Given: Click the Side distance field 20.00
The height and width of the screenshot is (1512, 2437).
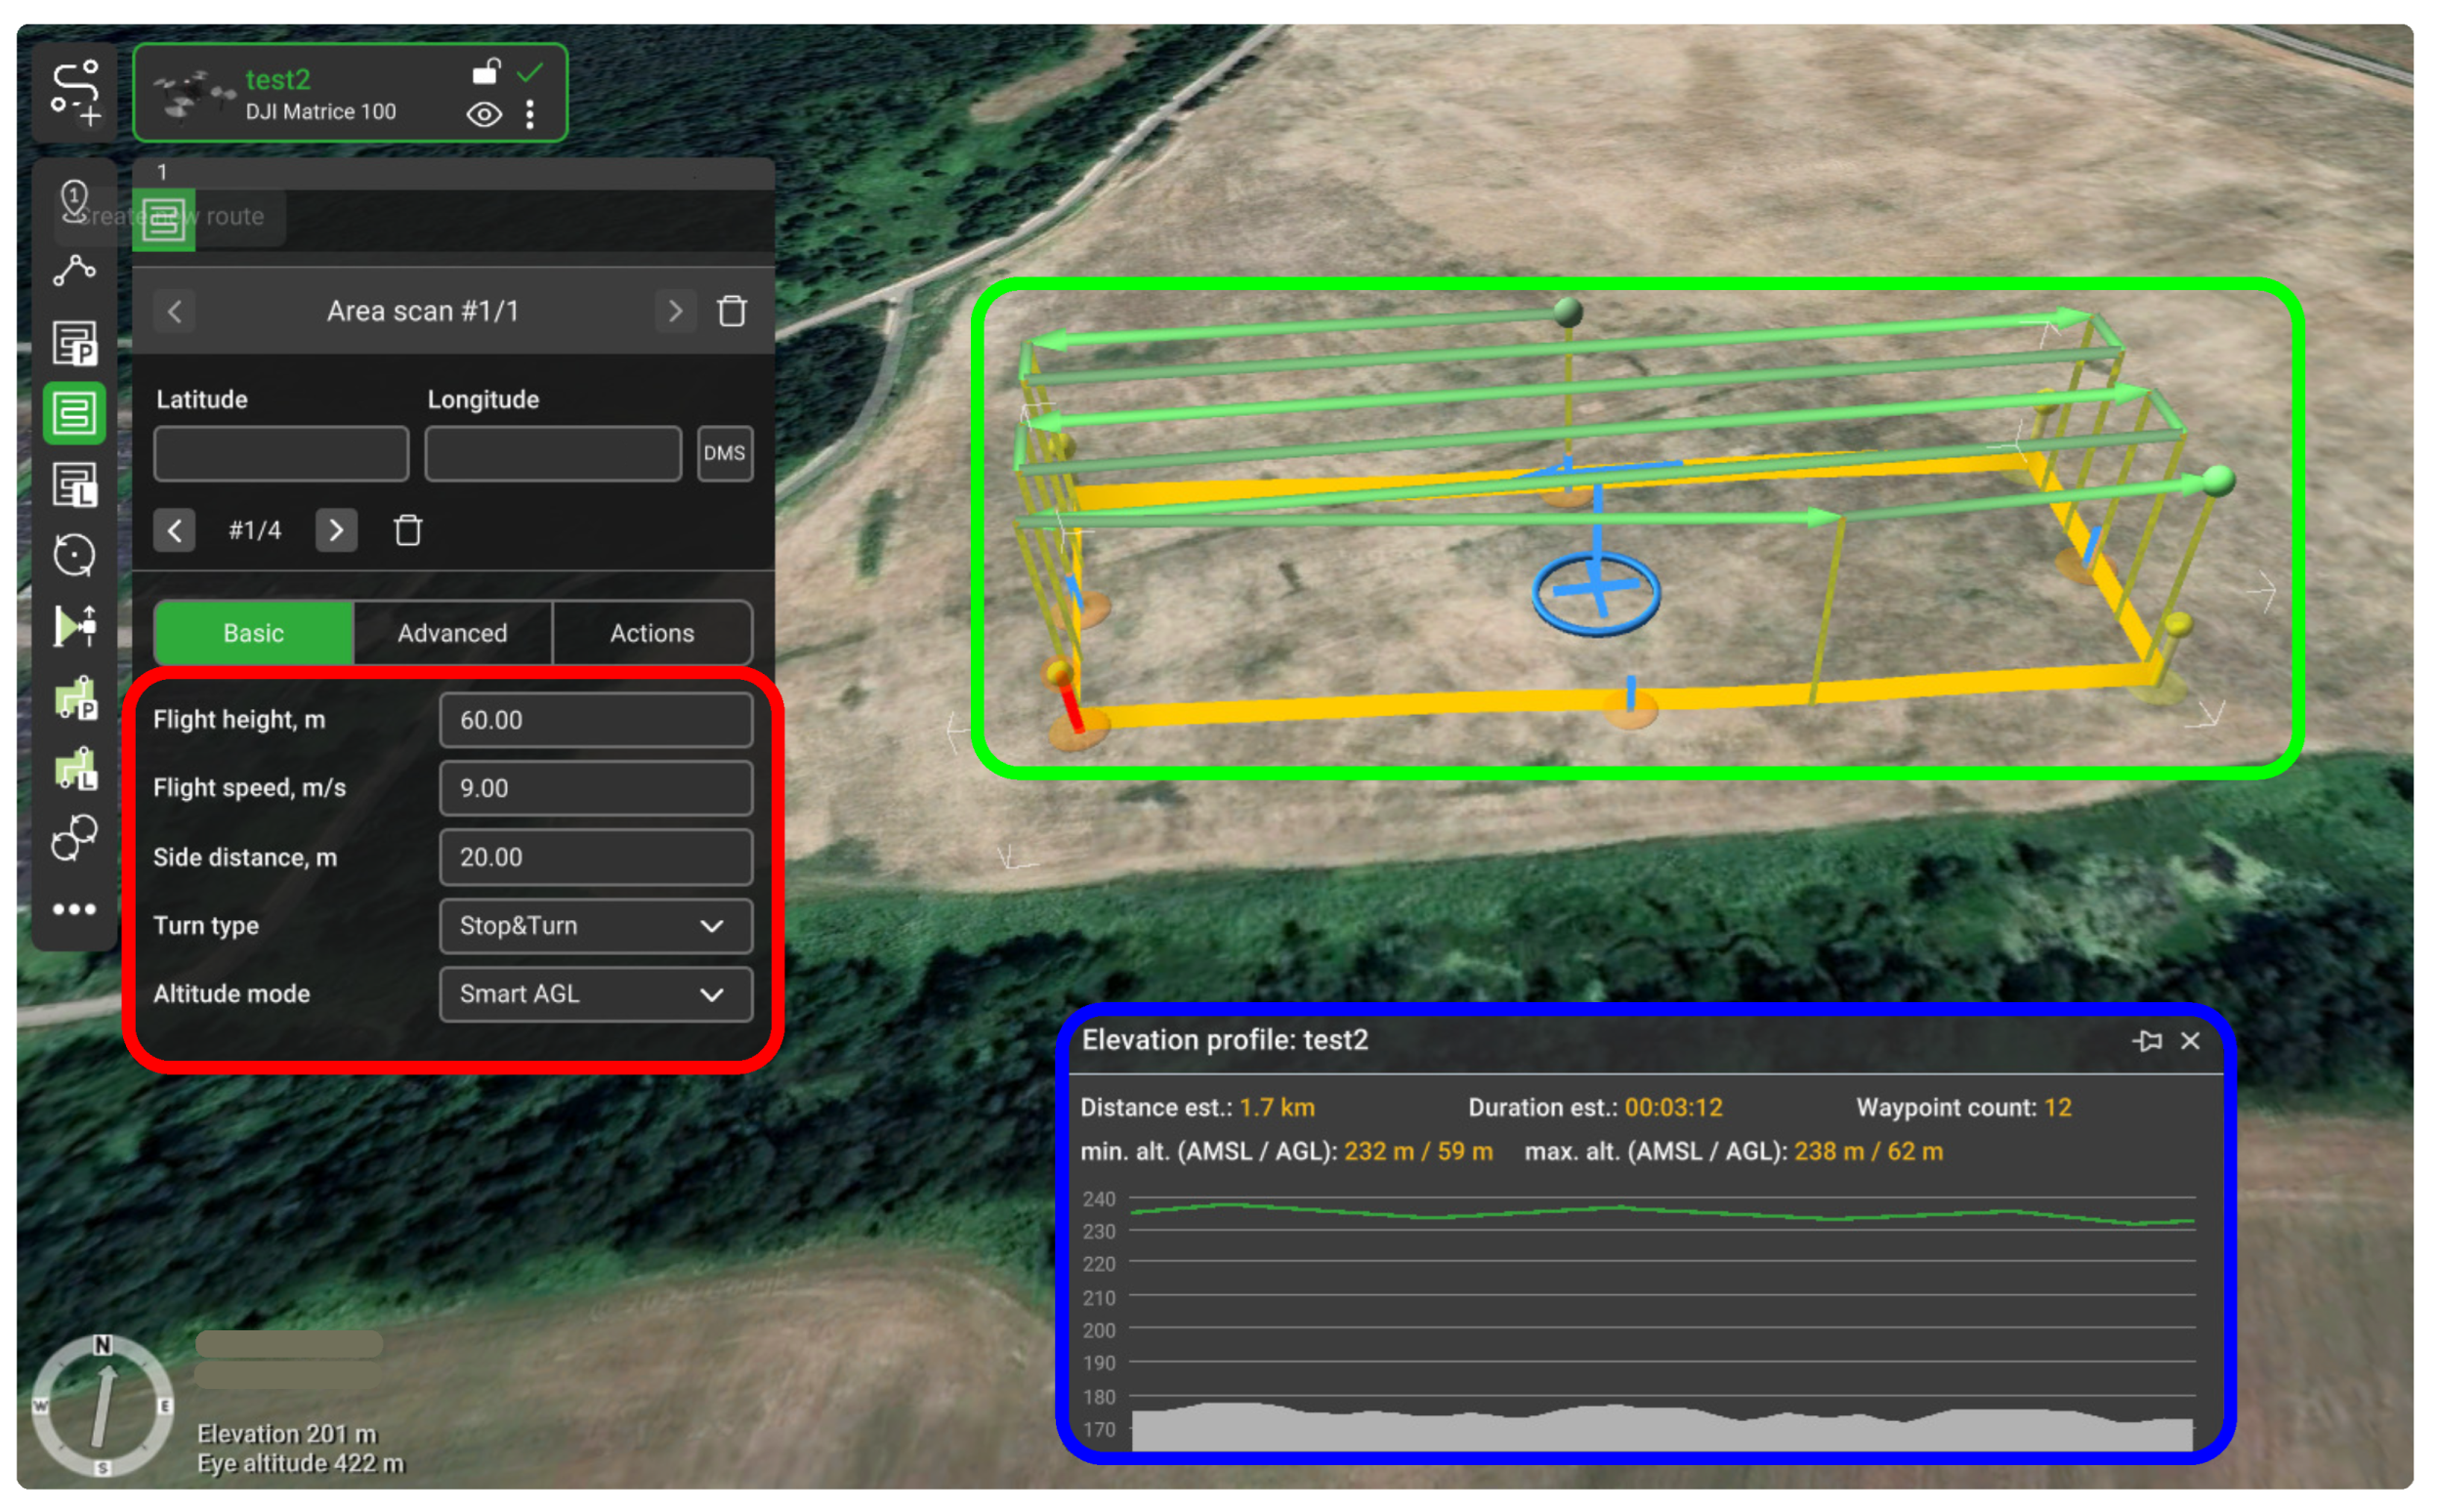Looking at the screenshot, I should [x=596, y=857].
